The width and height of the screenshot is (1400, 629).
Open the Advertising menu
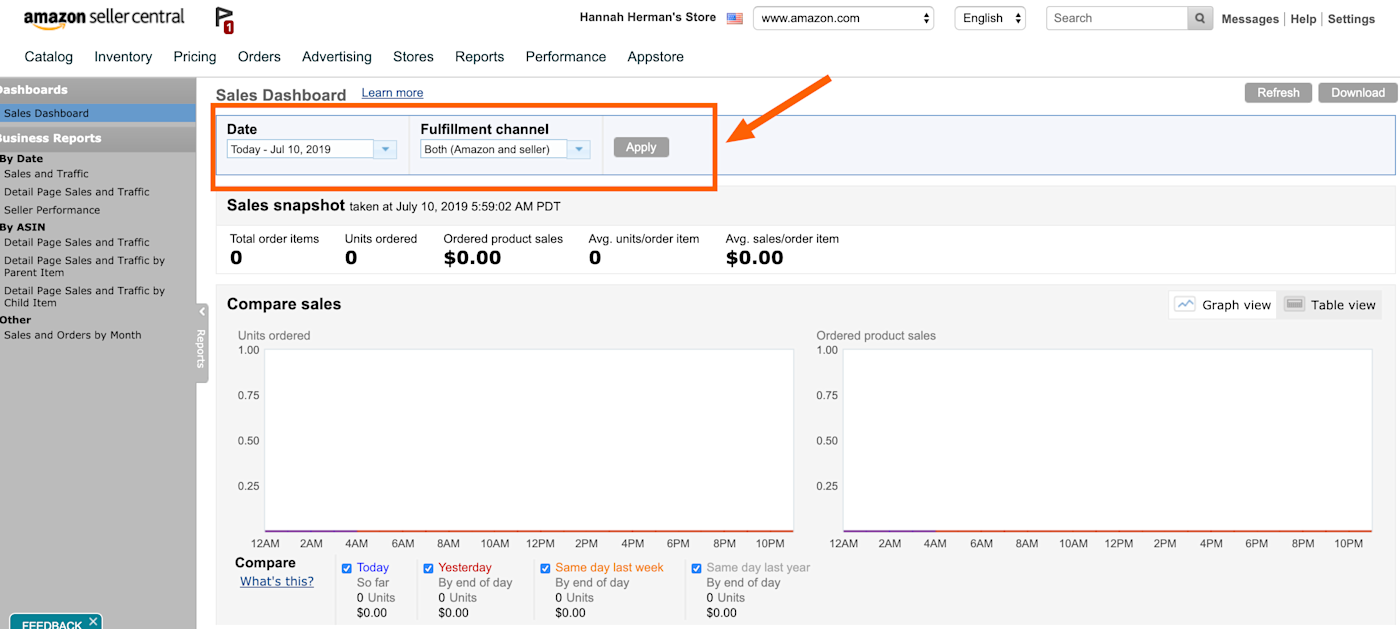click(x=337, y=57)
